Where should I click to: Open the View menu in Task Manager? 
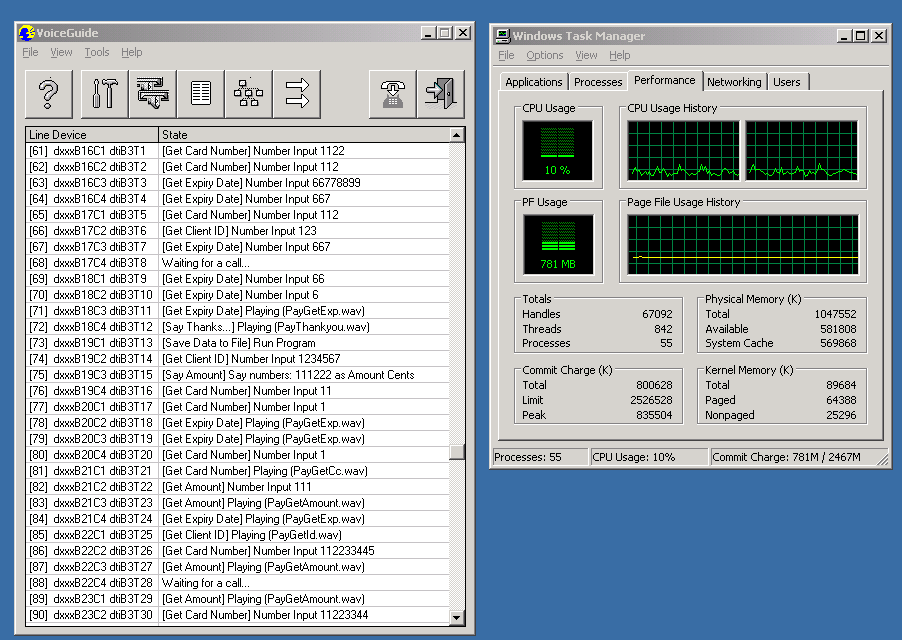[586, 55]
